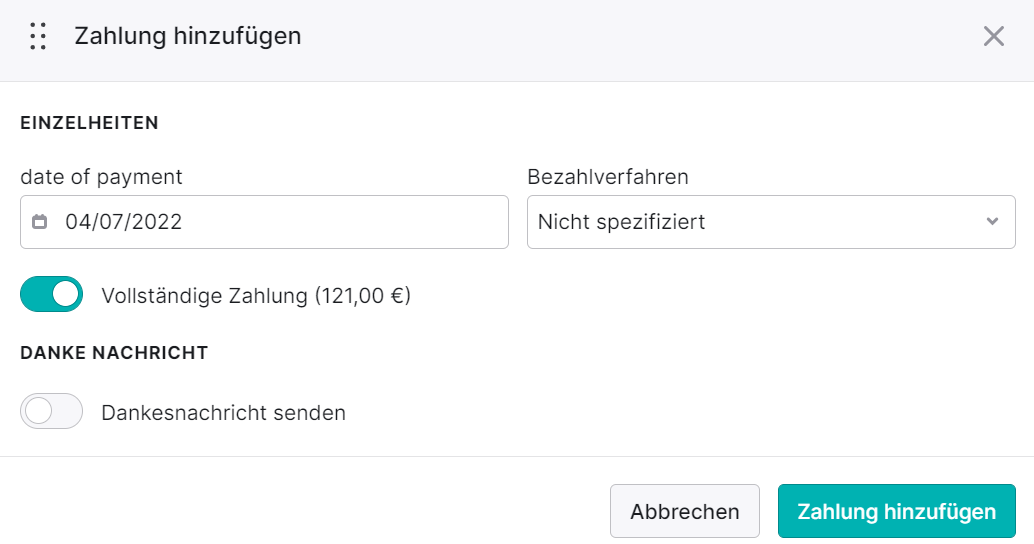Click the Dankesnachricht senden label text

tap(224, 413)
